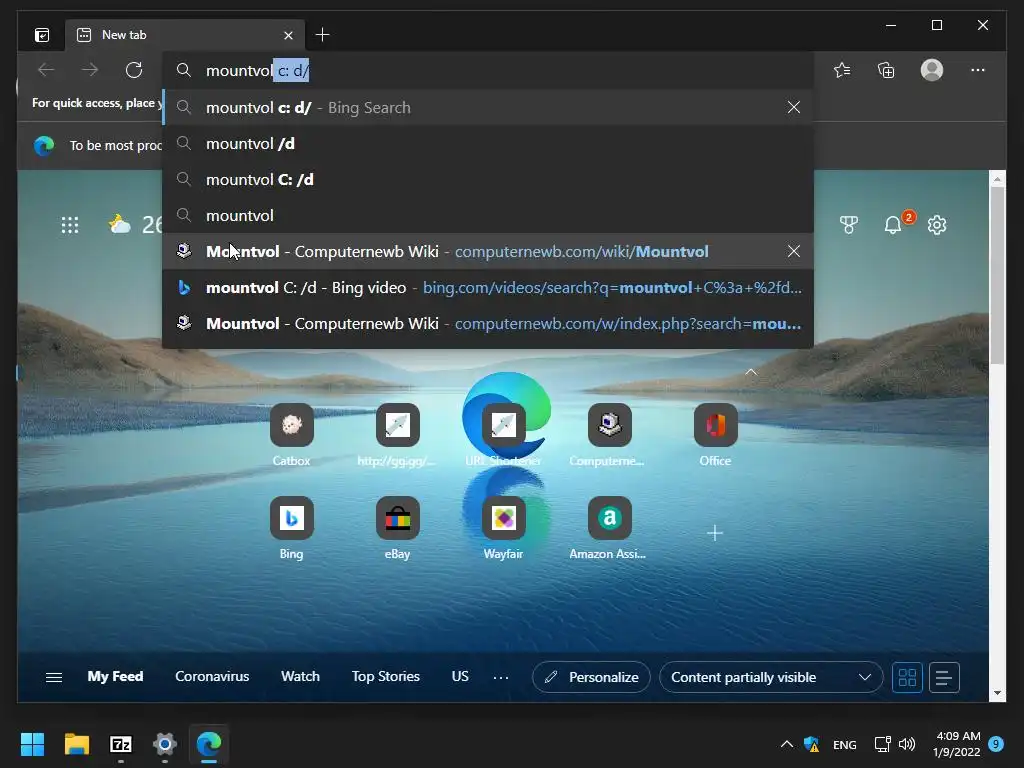Click the browser Back arrow
This screenshot has width=1024, height=768.
pyautogui.click(x=46, y=70)
